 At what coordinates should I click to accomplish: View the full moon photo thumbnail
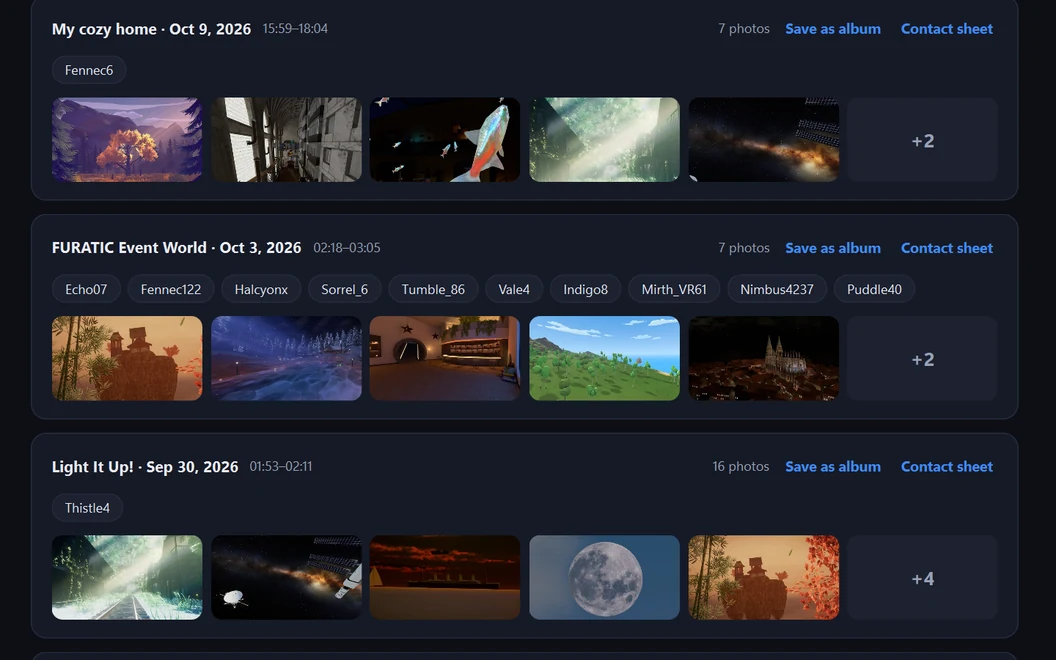(x=604, y=578)
